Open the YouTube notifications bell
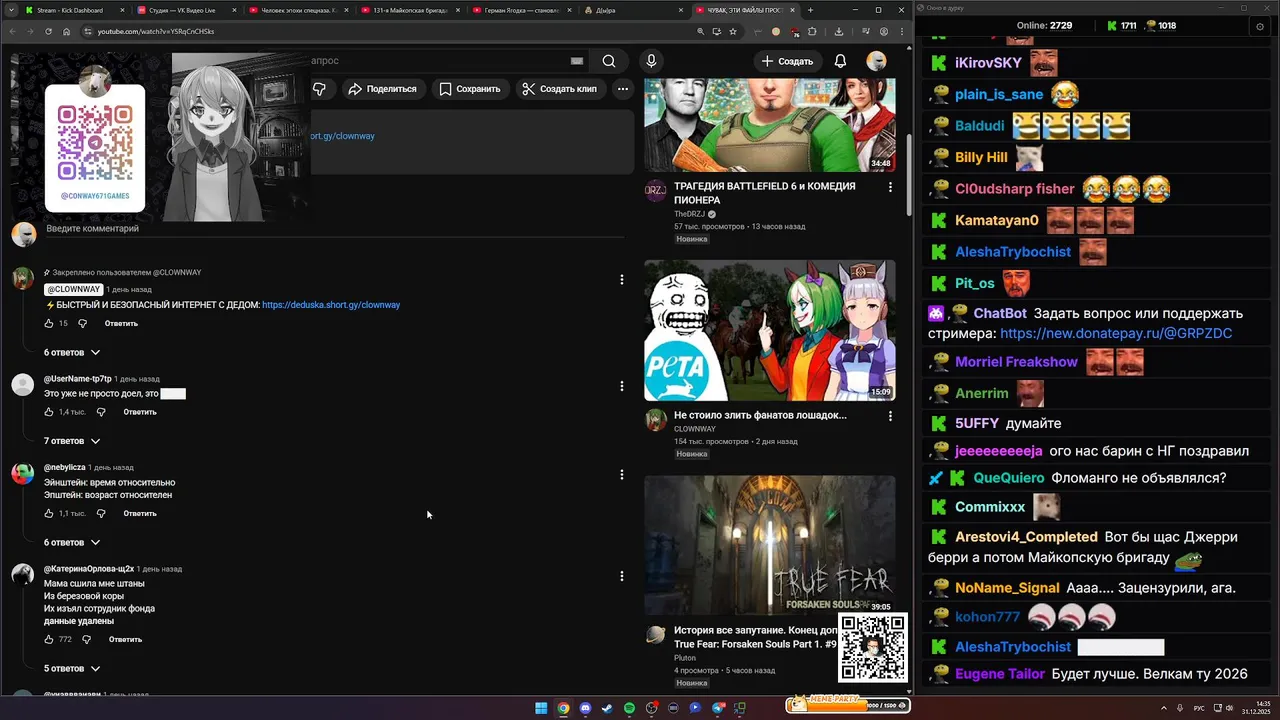Viewport: 1280px width, 720px height. pos(840,61)
